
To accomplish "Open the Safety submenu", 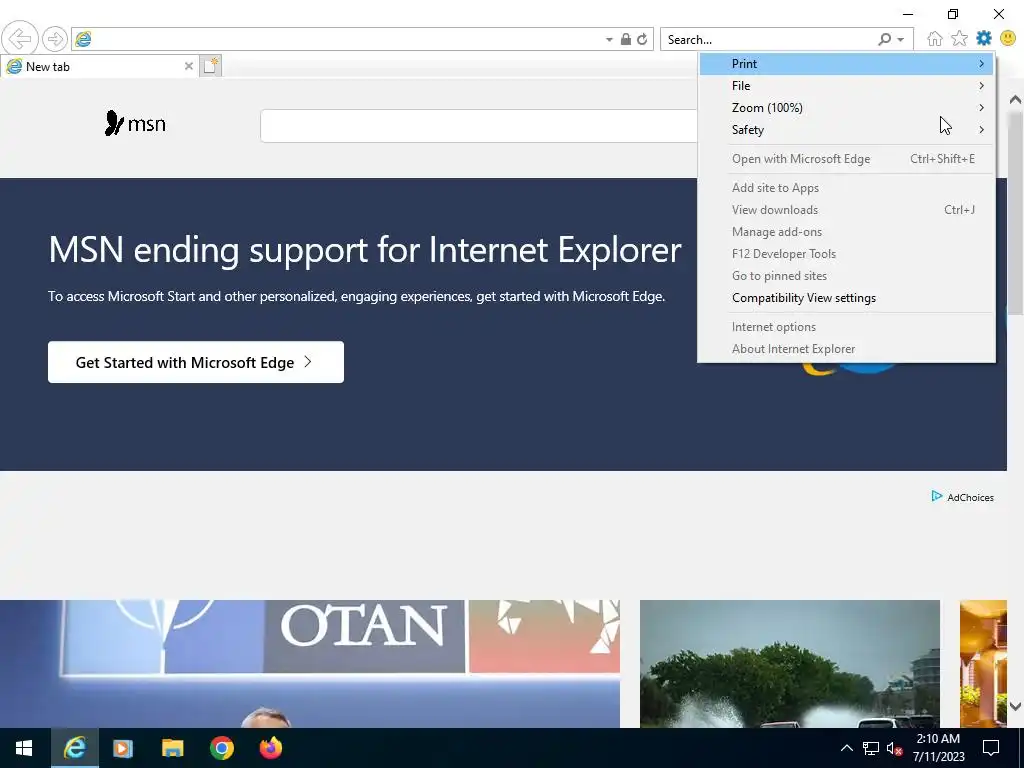I will coord(846,129).
